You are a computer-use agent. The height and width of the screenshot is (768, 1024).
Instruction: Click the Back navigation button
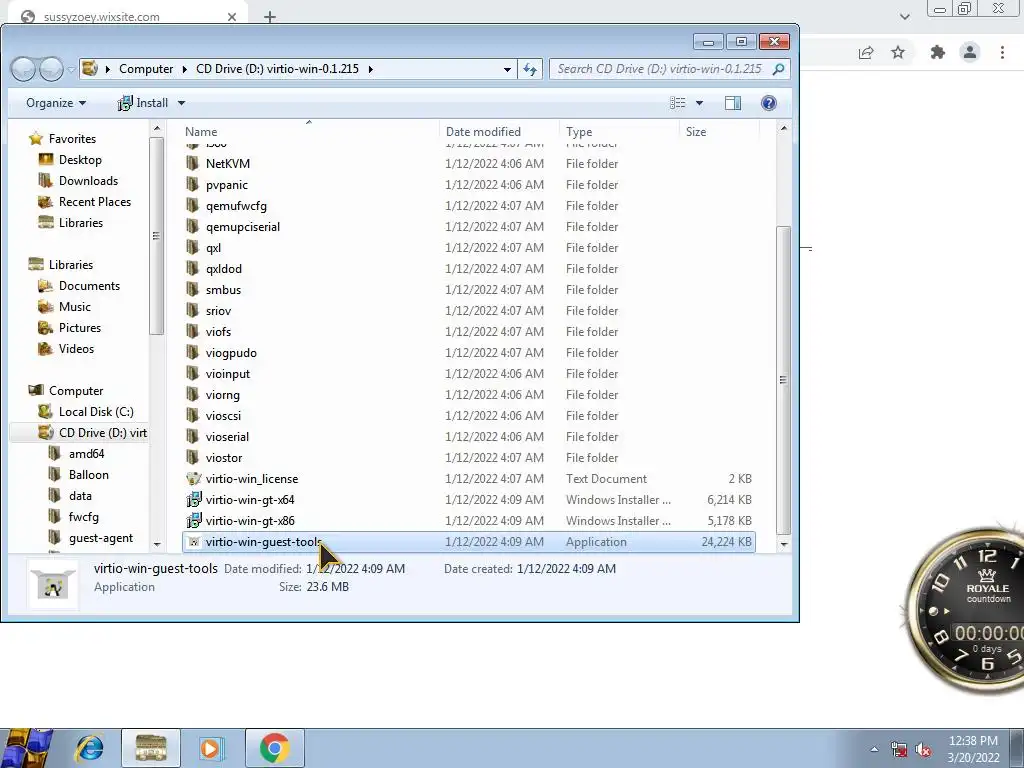click(x=24, y=69)
